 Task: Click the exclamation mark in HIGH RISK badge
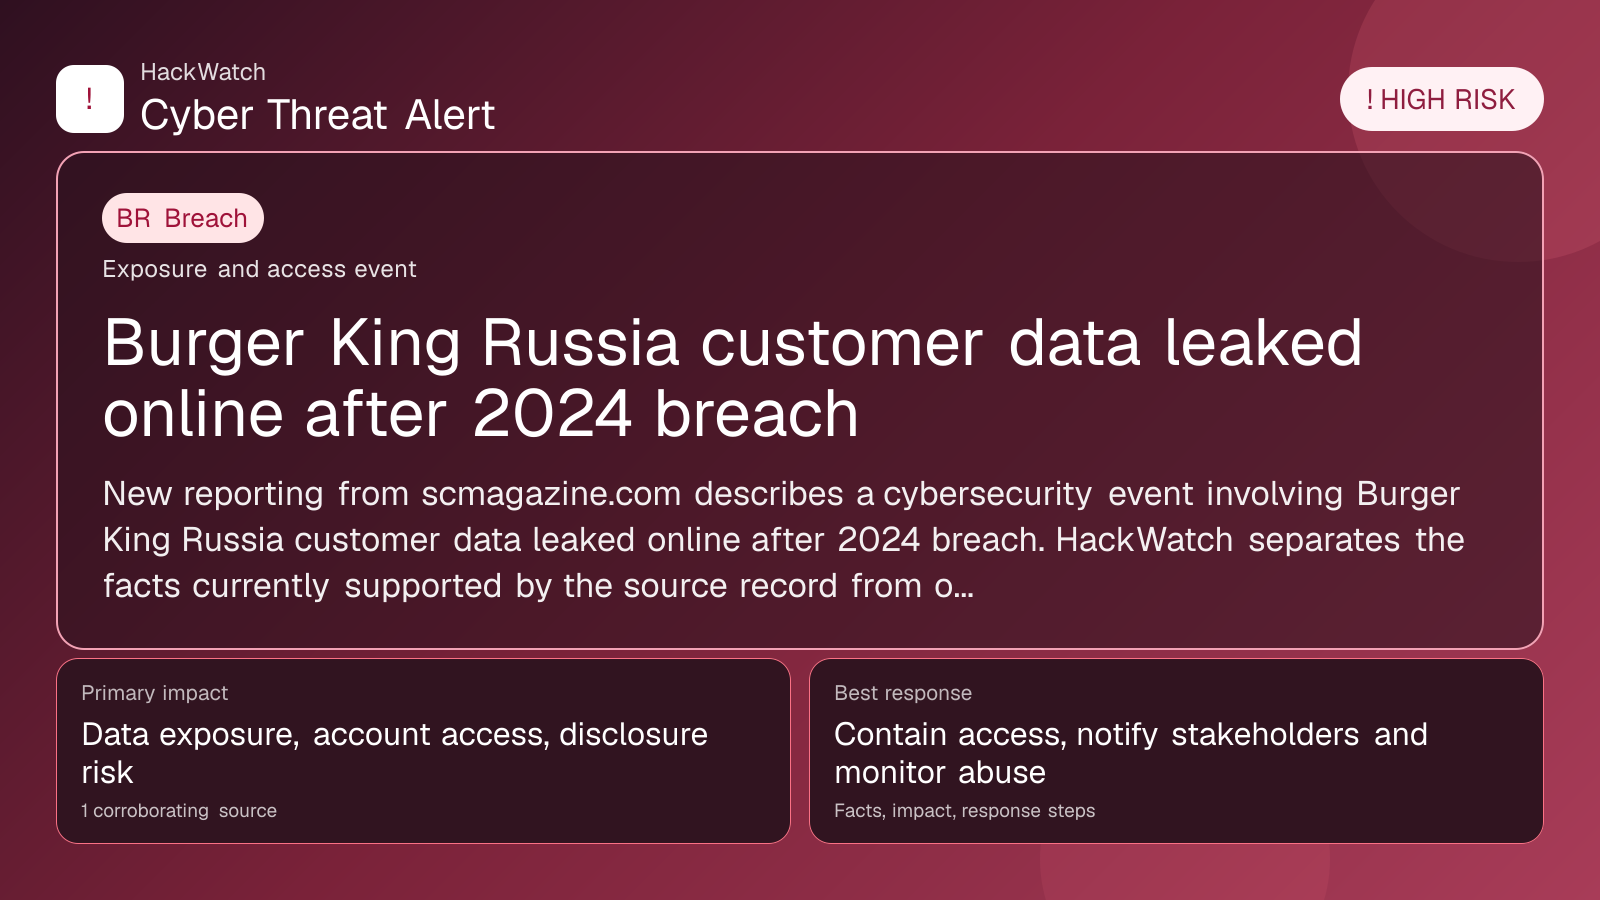(1370, 100)
